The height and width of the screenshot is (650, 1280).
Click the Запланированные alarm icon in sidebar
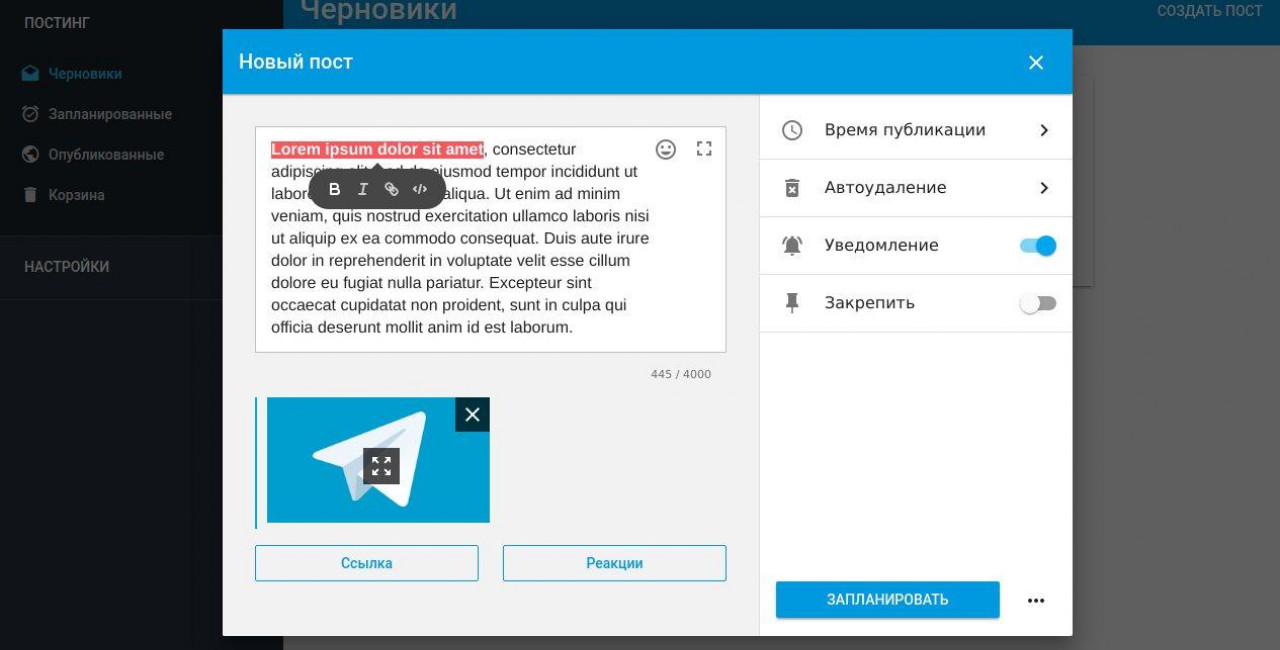[x=30, y=114]
